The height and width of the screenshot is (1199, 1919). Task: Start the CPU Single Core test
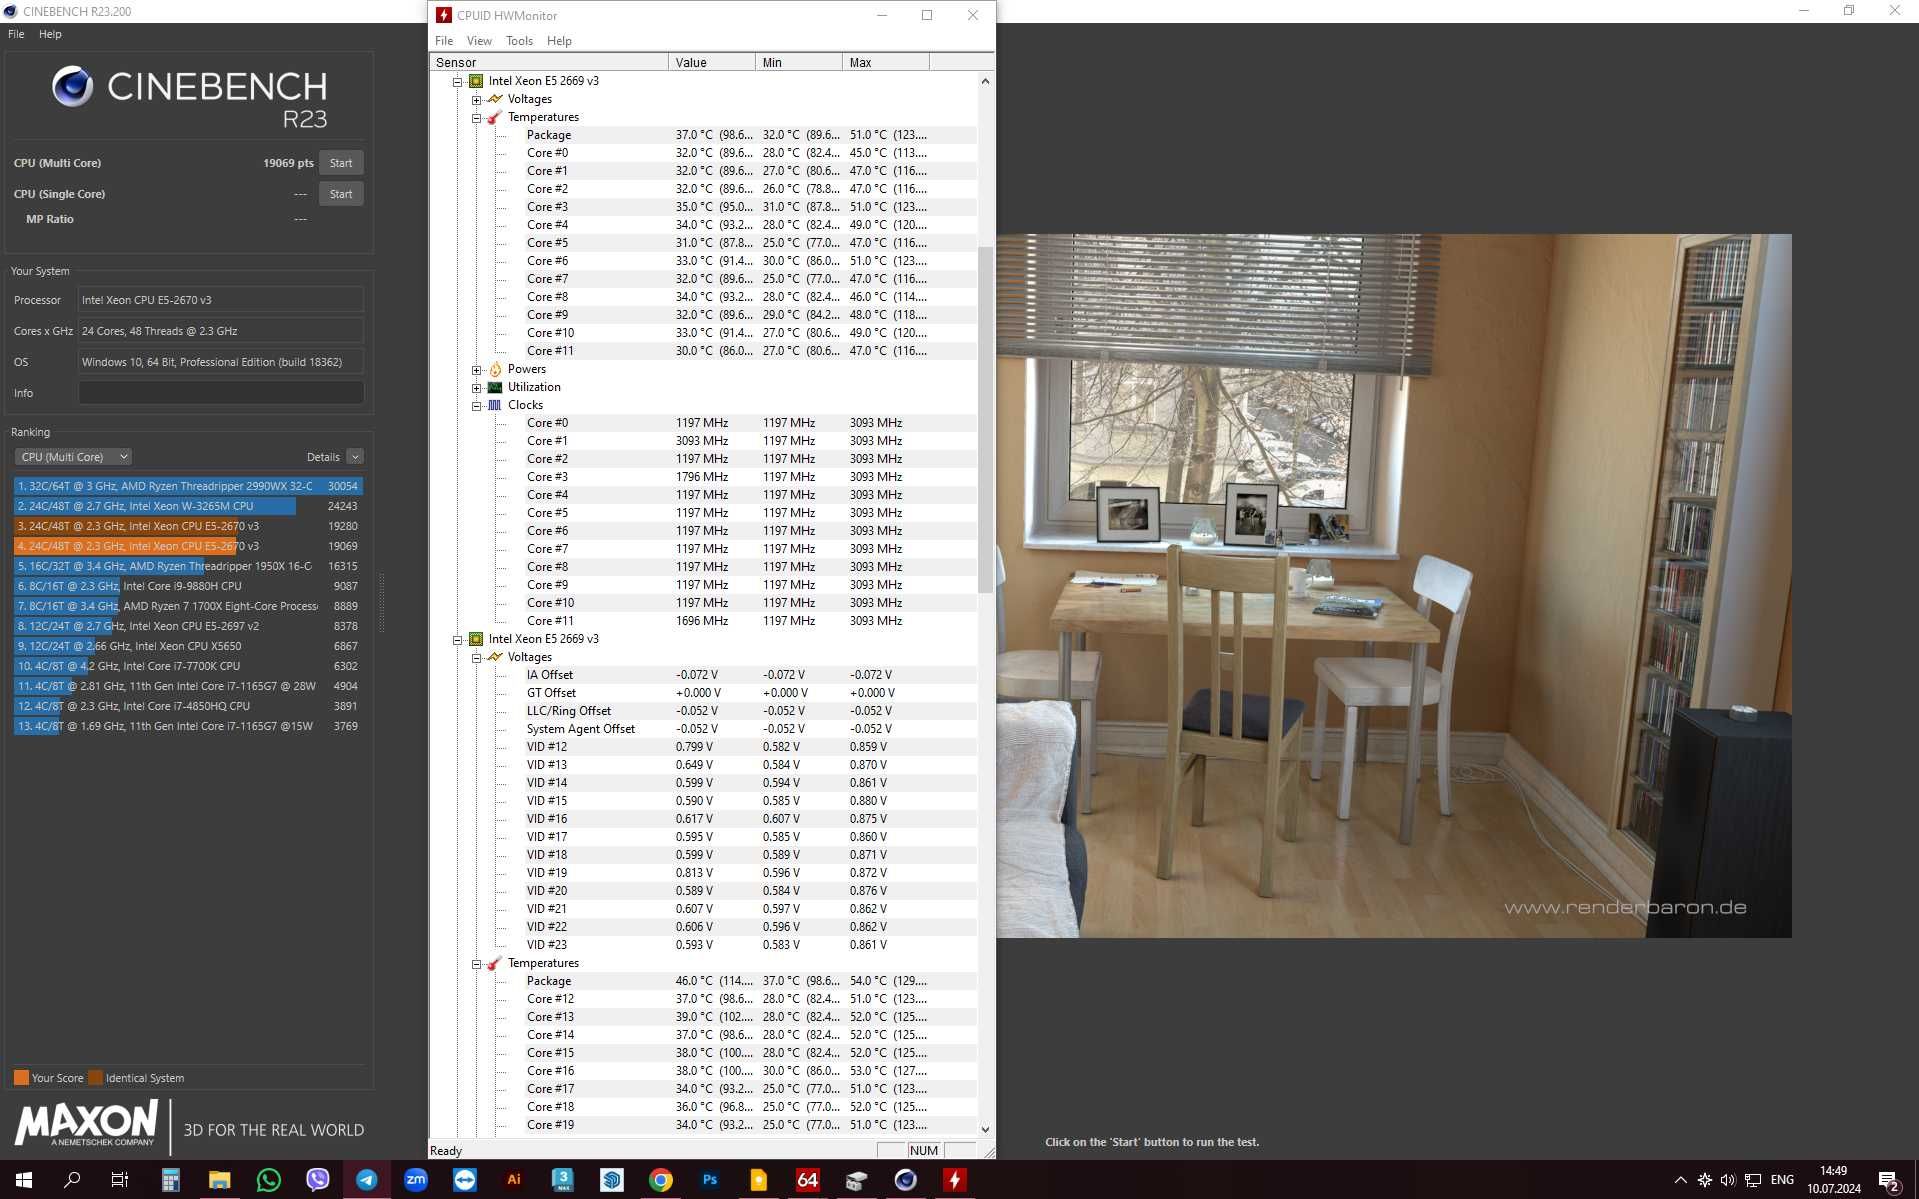coord(341,194)
